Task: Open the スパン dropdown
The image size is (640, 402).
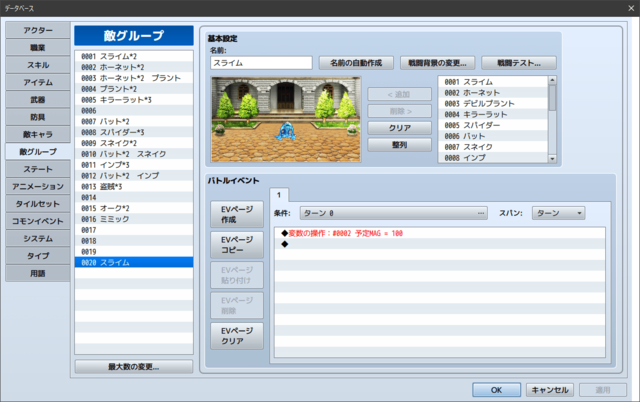Action: coord(558,213)
